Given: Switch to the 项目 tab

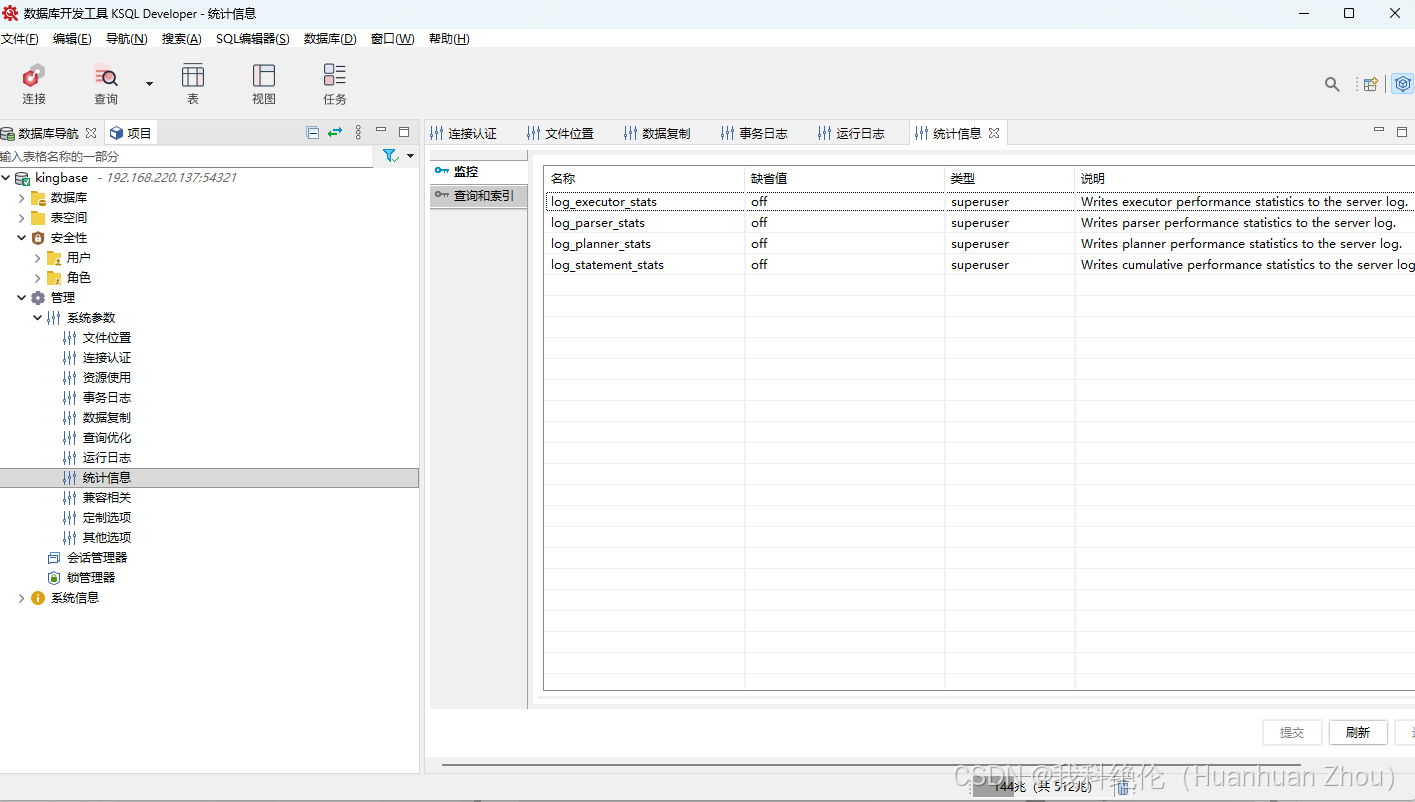Looking at the screenshot, I should click(x=130, y=133).
